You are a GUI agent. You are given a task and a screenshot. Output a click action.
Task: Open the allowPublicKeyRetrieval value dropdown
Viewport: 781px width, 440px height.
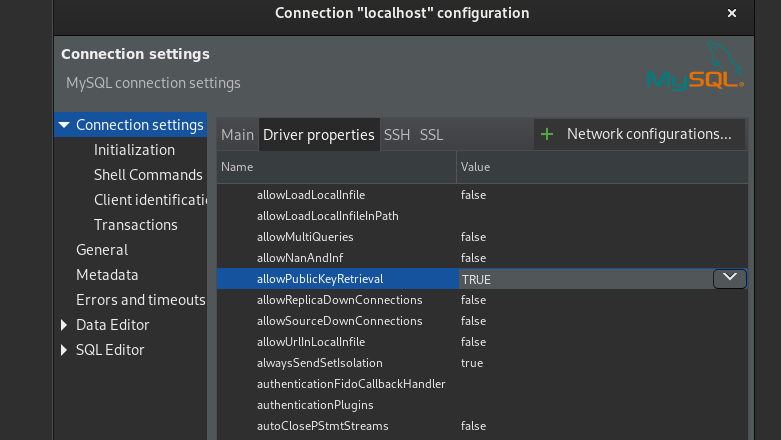[x=729, y=279]
